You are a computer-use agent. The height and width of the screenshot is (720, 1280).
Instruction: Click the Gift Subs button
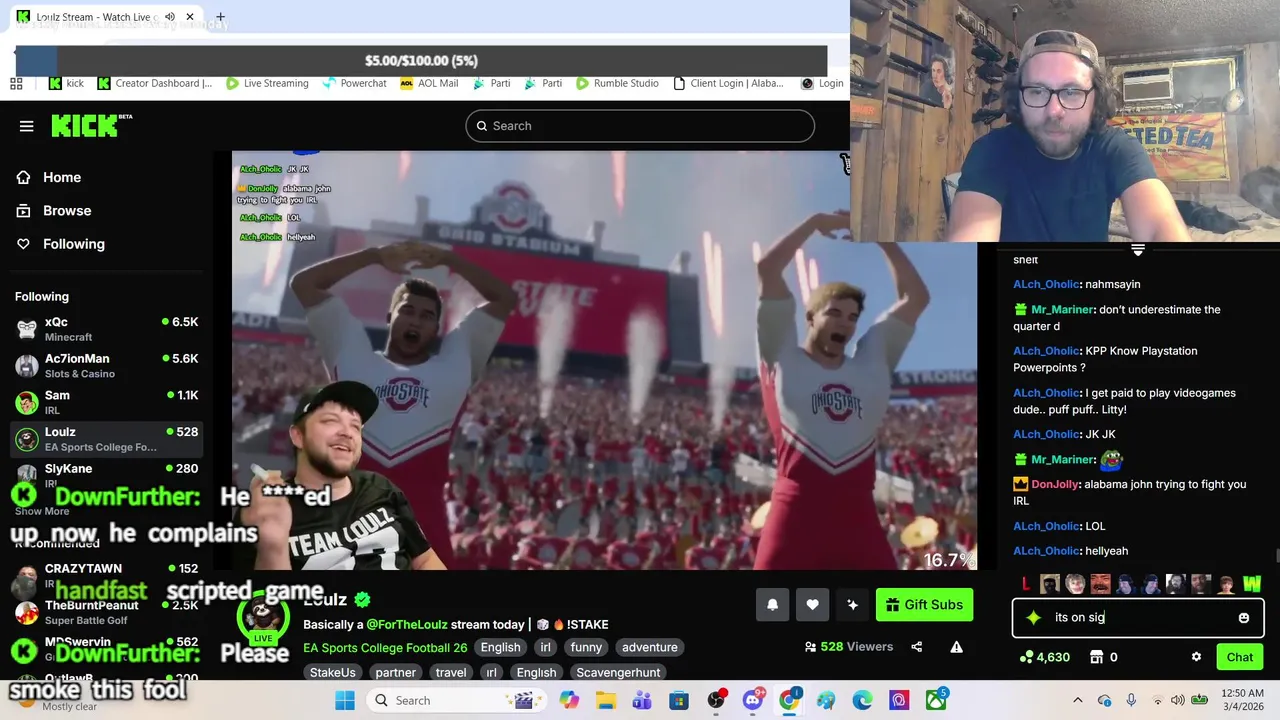[924, 604]
